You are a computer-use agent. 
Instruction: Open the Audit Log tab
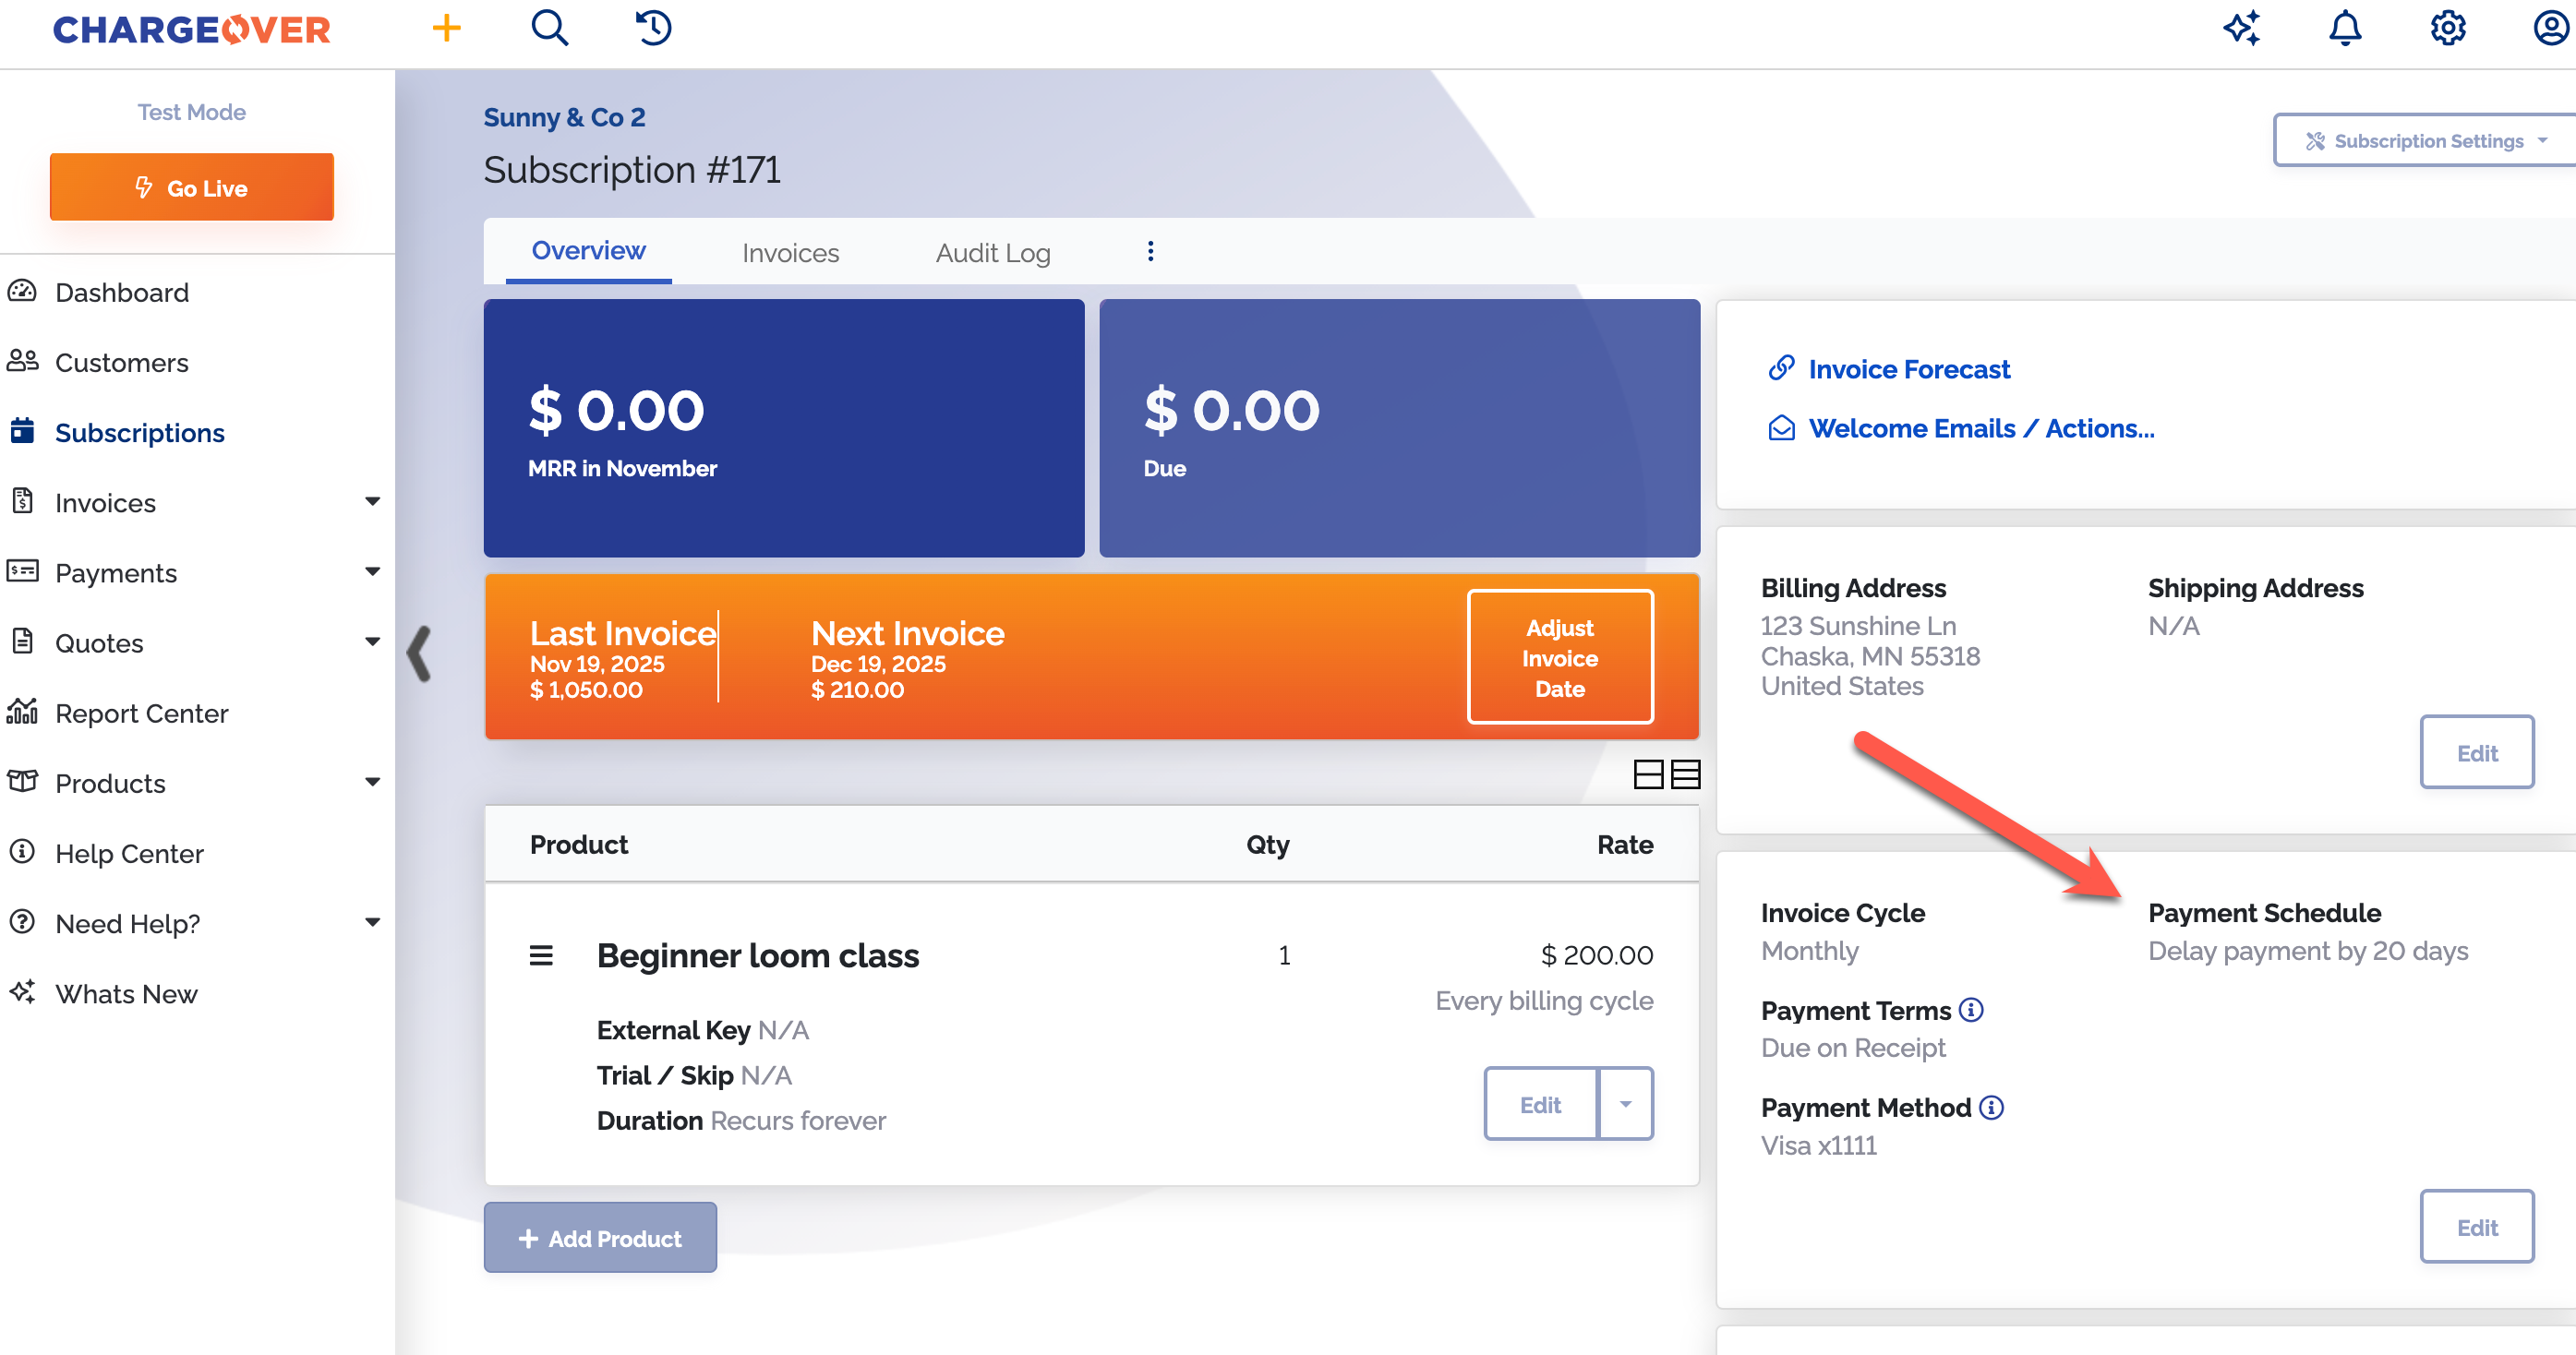tap(992, 253)
